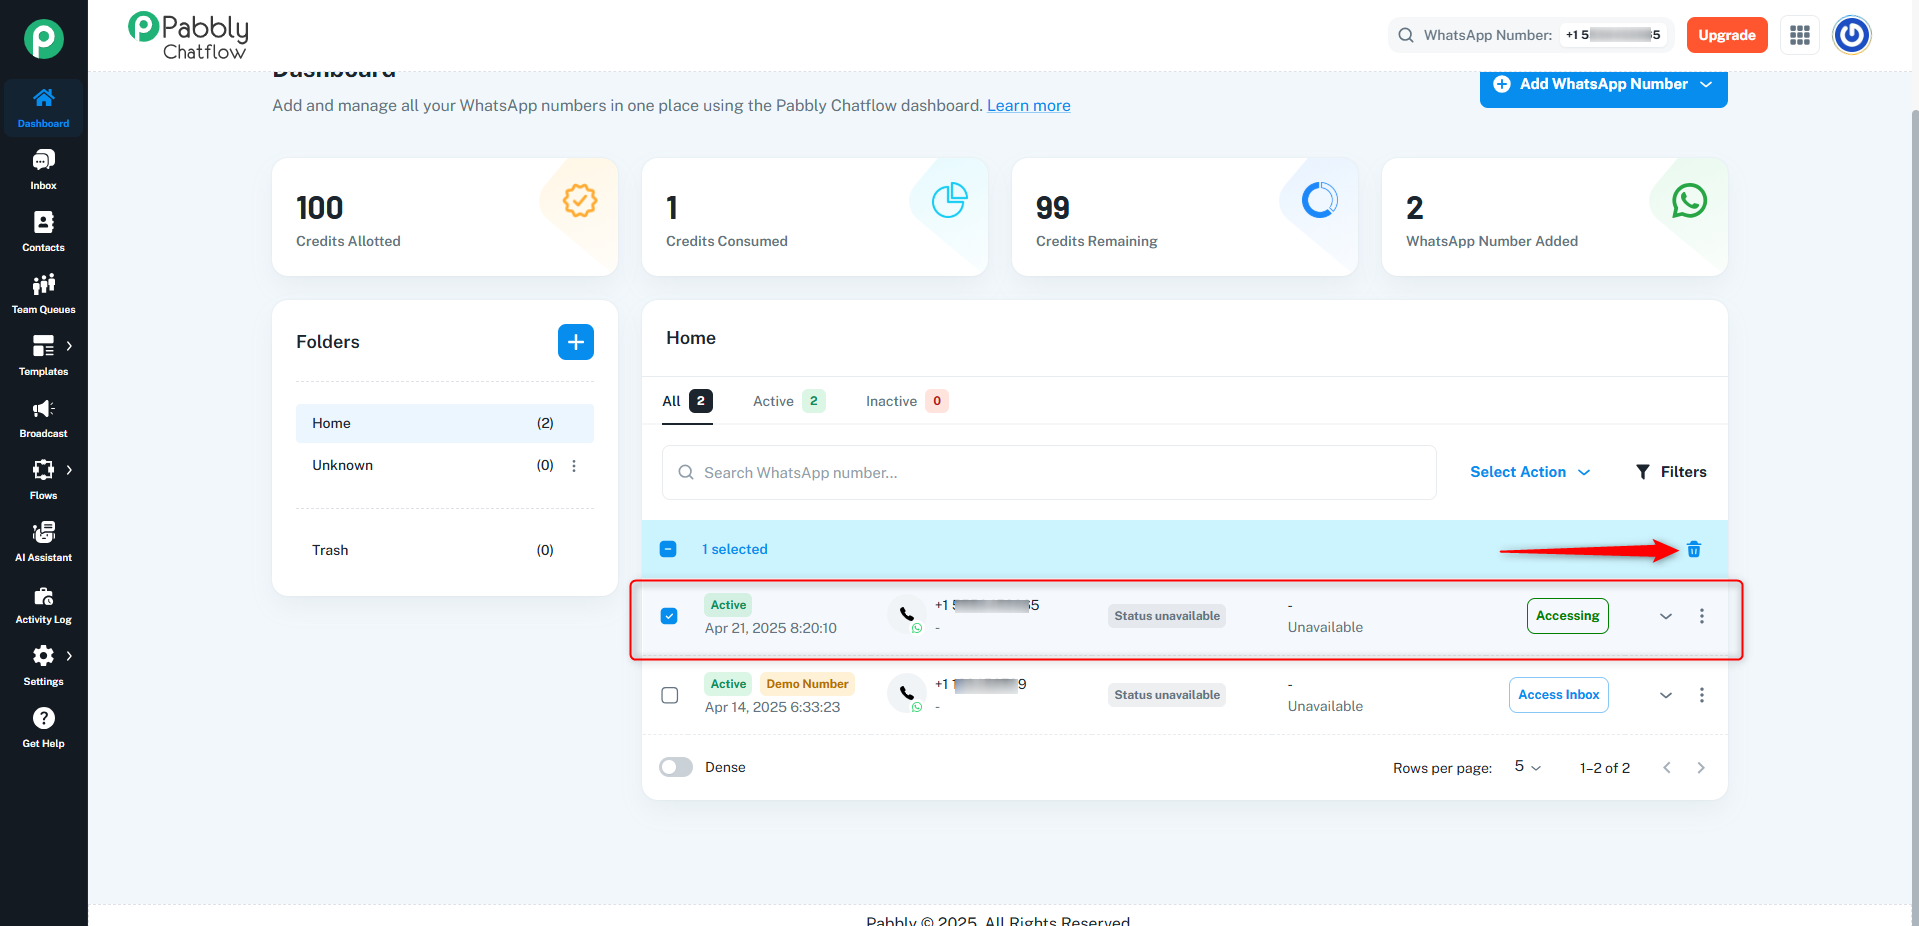Image resolution: width=1919 pixels, height=926 pixels.
Task: Switch to the Inactive tab
Action: 906,401
